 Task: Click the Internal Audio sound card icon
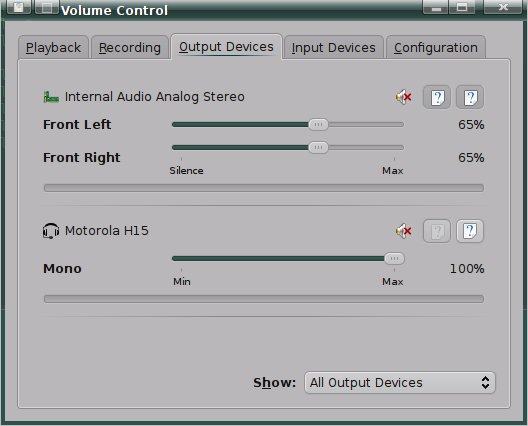pyautogui.click(x=51, y=97)
